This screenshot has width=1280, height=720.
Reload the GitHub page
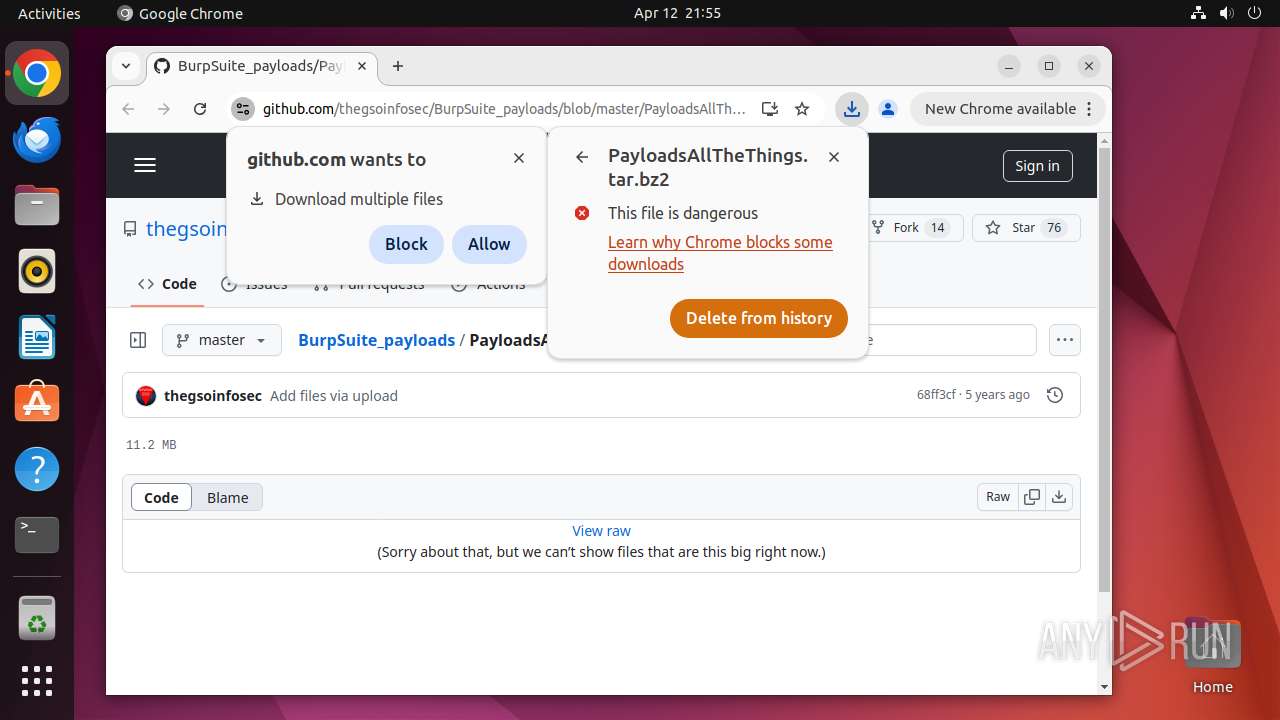tap(200, 109)
